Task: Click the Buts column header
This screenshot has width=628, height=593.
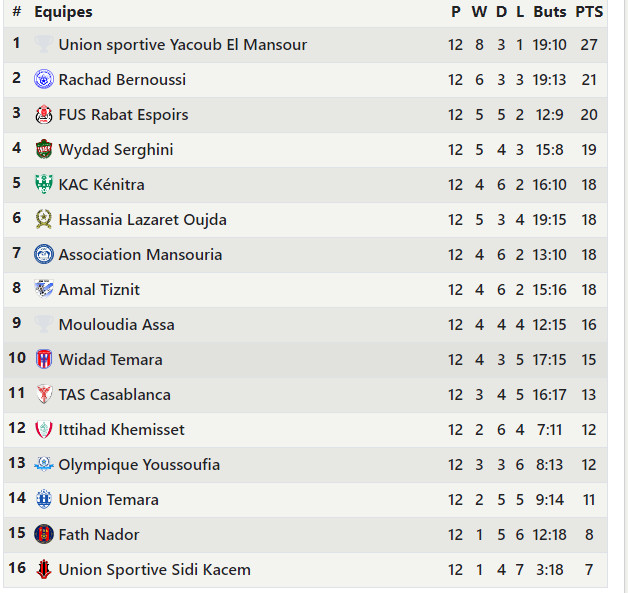Action: pos(549,12)
